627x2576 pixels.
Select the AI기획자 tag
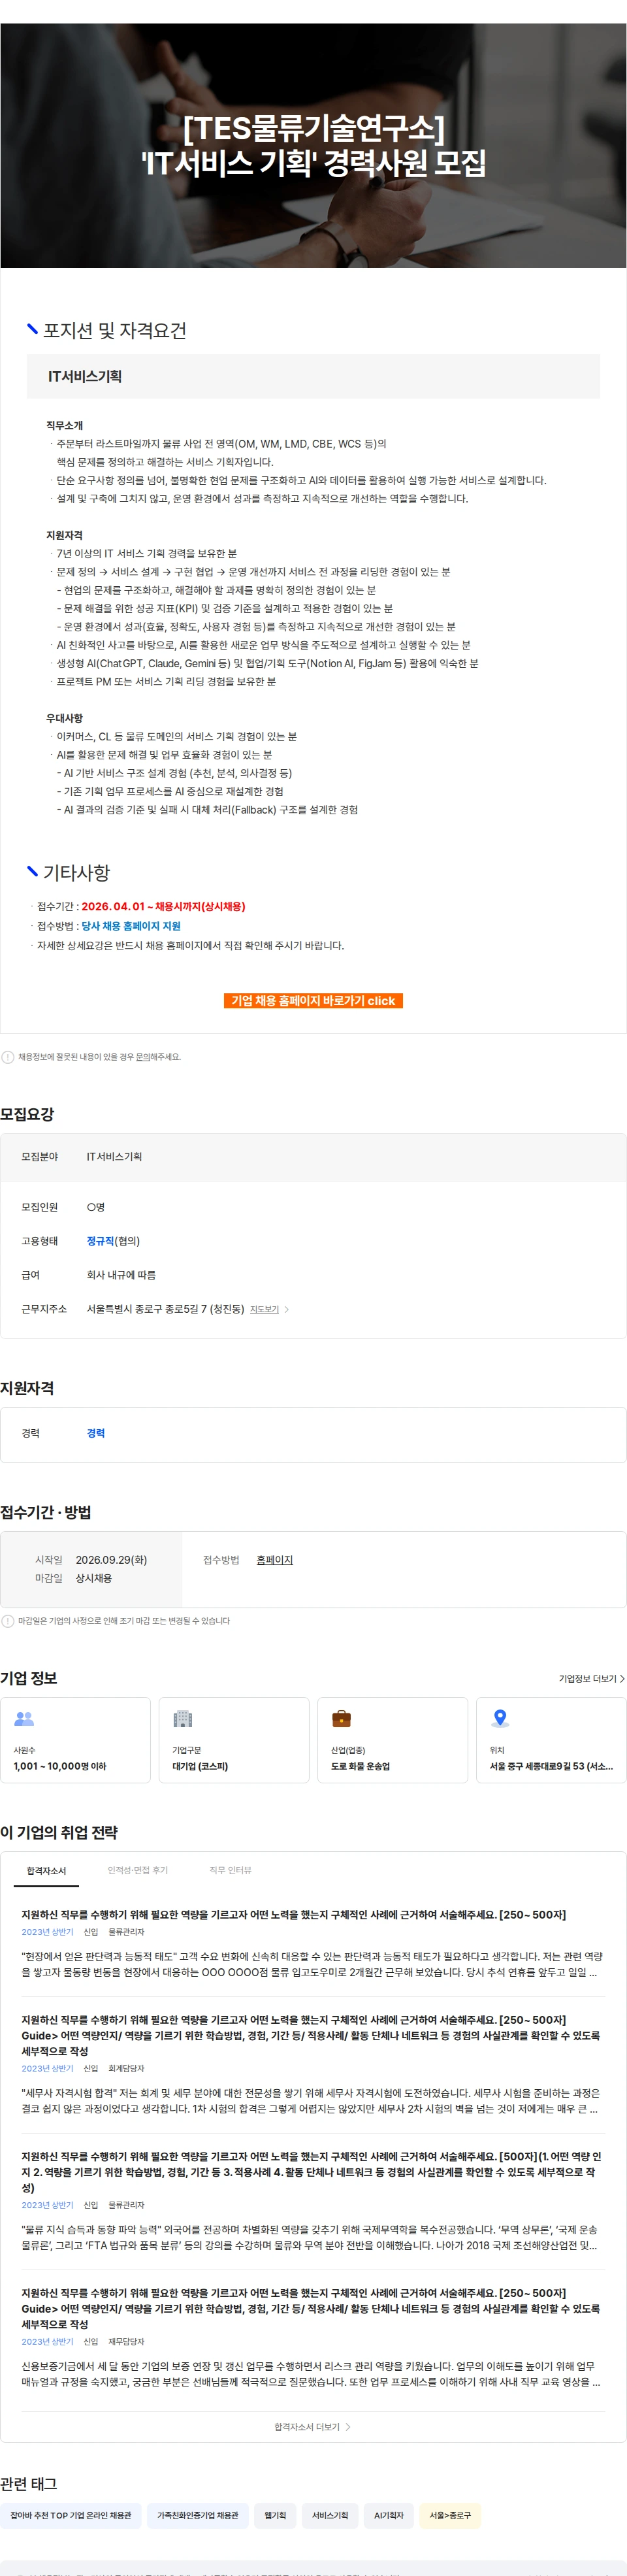point(389,2515)
